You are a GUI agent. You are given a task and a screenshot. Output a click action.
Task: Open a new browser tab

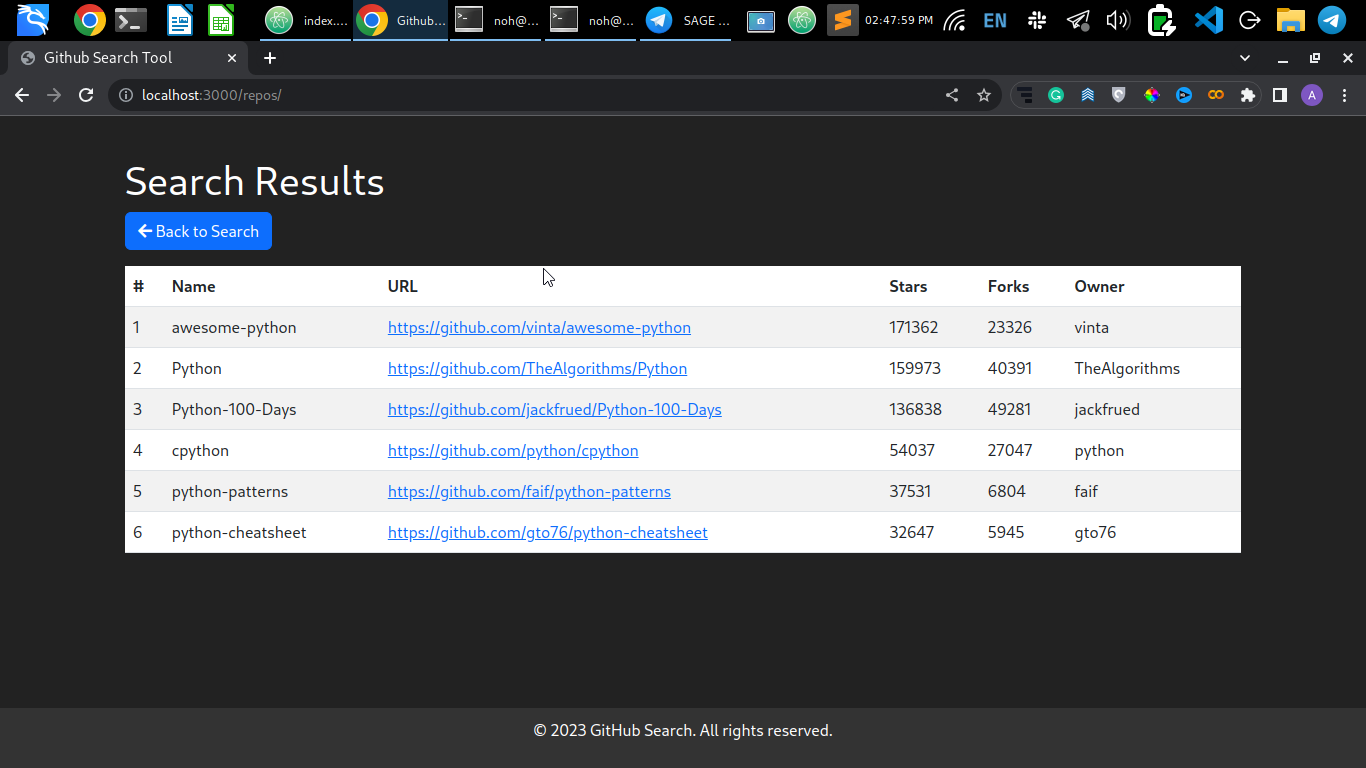[270, 58]
